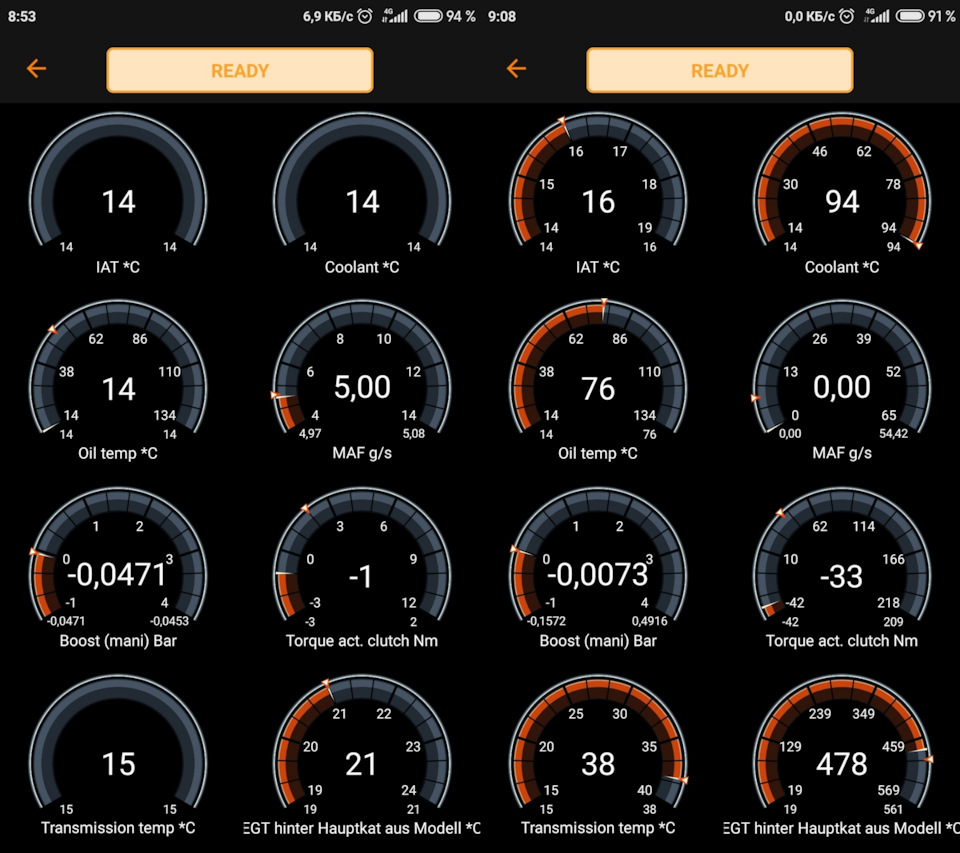Tap the max value 5,08 under MAF gauge

[x=414, y=434]
